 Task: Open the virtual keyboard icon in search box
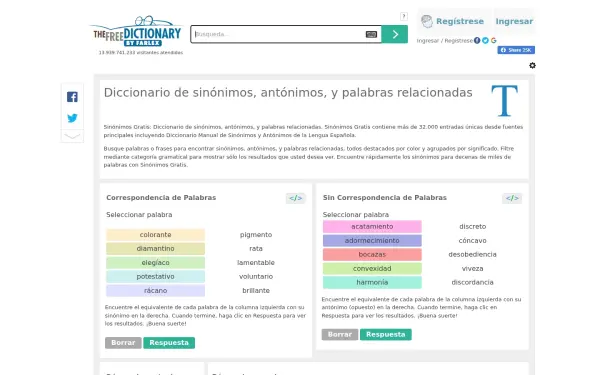point(371,34)
